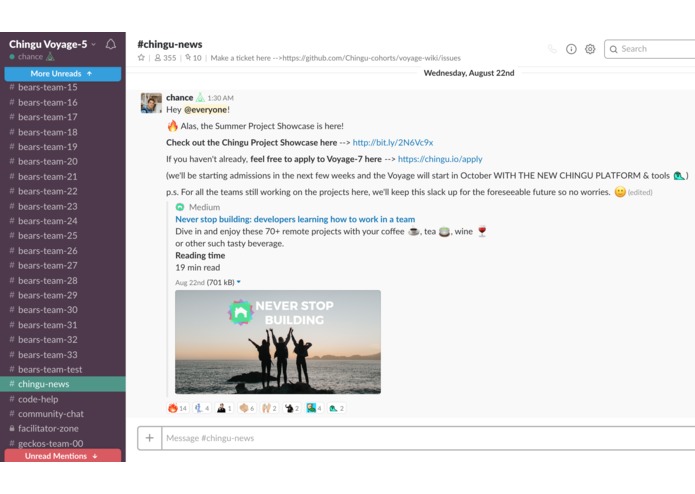Focus the Message #chingu-news input
The width and height of the screenshot is (695, 494).
pyautogui.click(x=428, y=438)
